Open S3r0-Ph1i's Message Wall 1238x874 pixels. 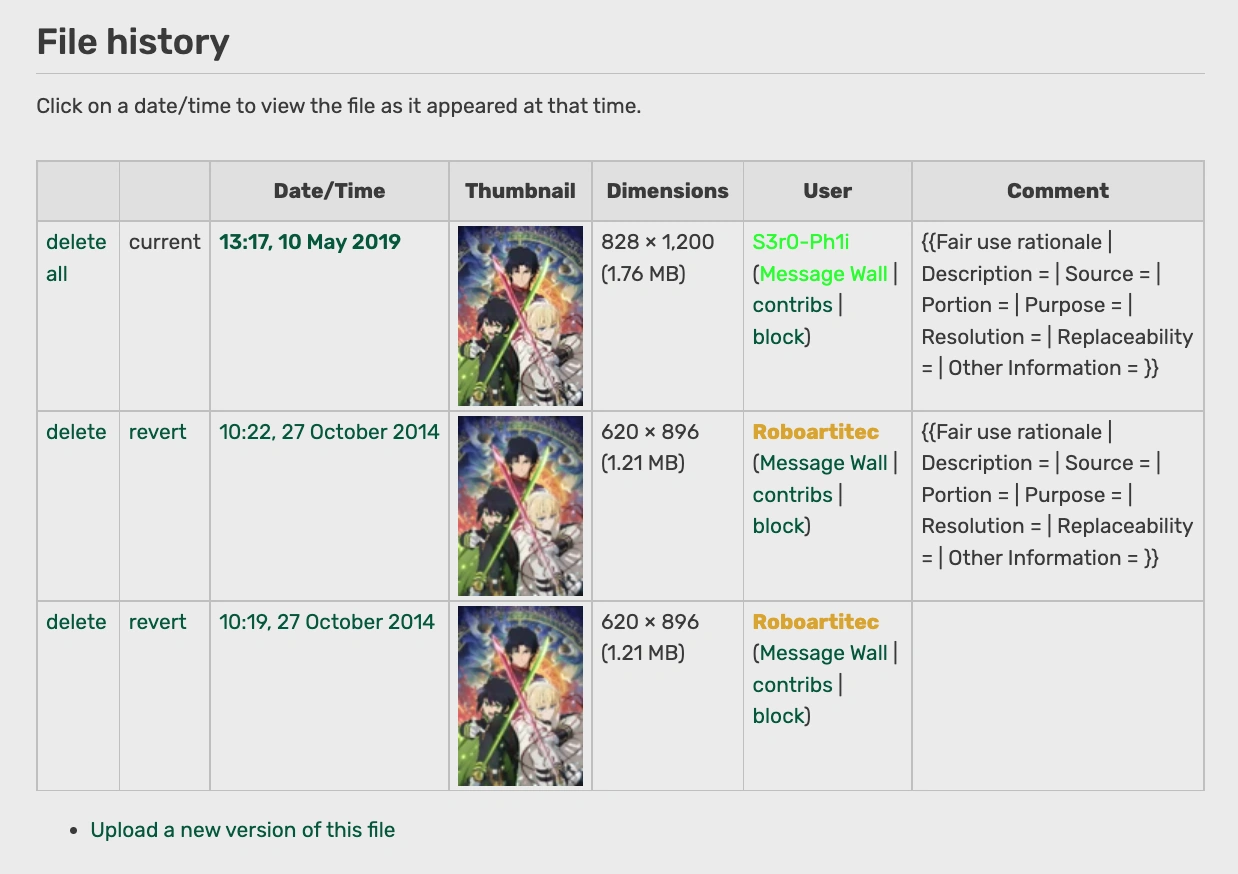coord(822,273)
